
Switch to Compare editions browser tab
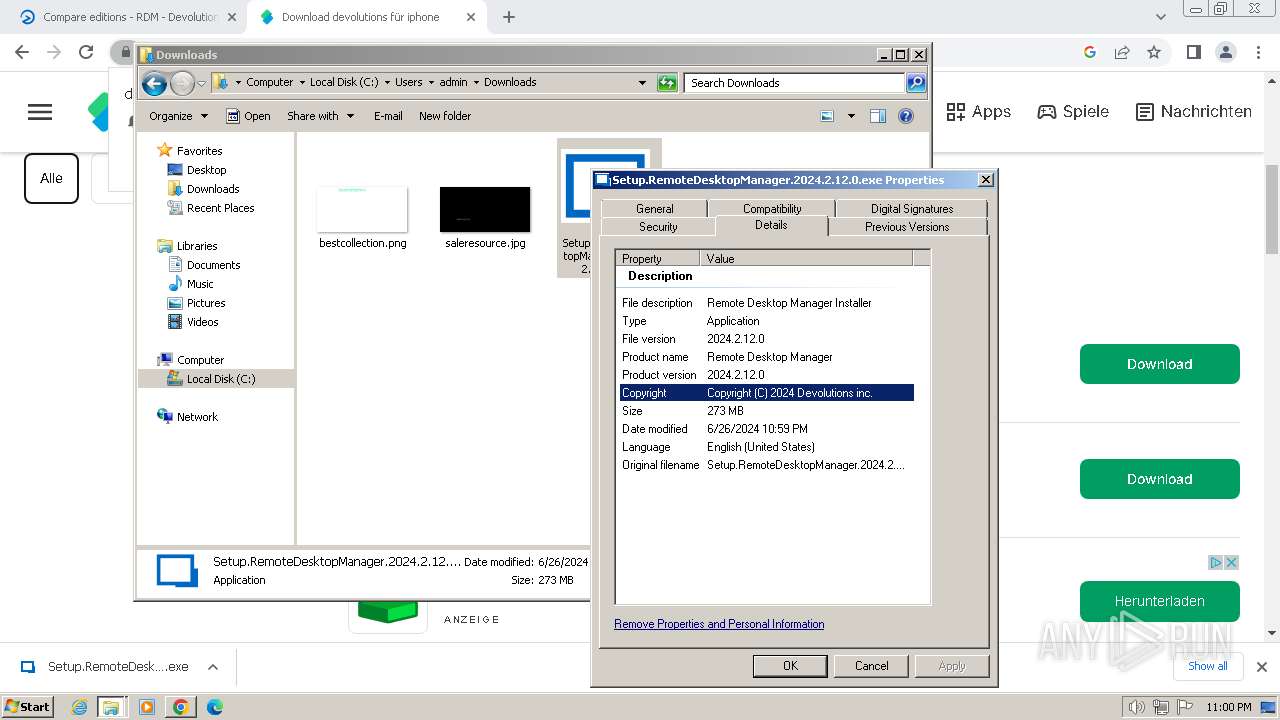128,17
